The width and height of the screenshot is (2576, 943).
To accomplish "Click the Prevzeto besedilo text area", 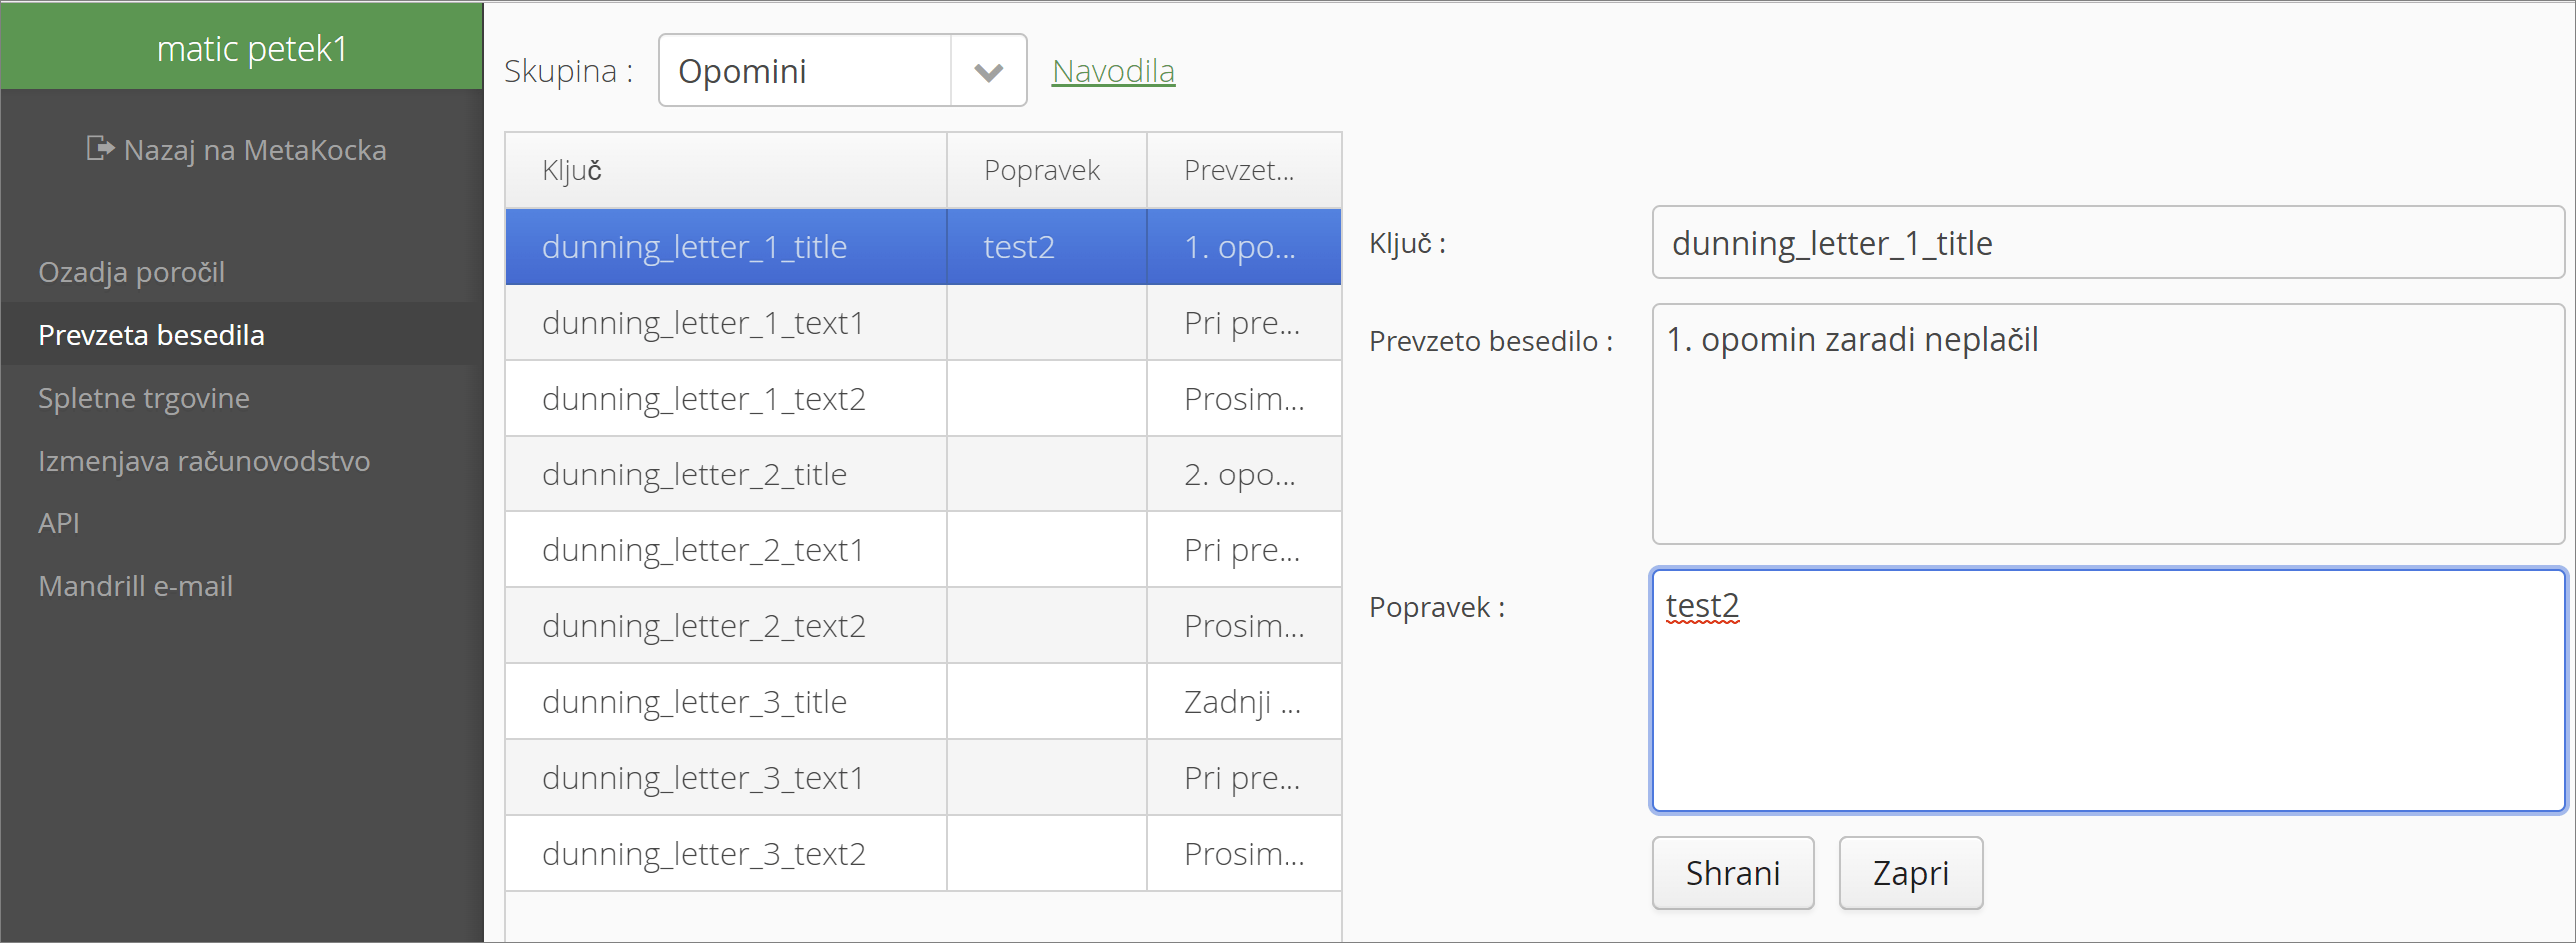I will (2108, 424).
